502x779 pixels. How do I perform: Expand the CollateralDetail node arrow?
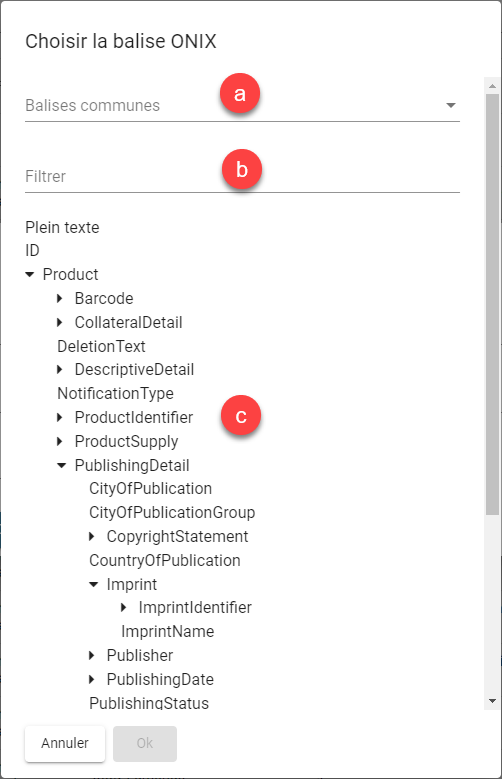click(x=60, y=322)
